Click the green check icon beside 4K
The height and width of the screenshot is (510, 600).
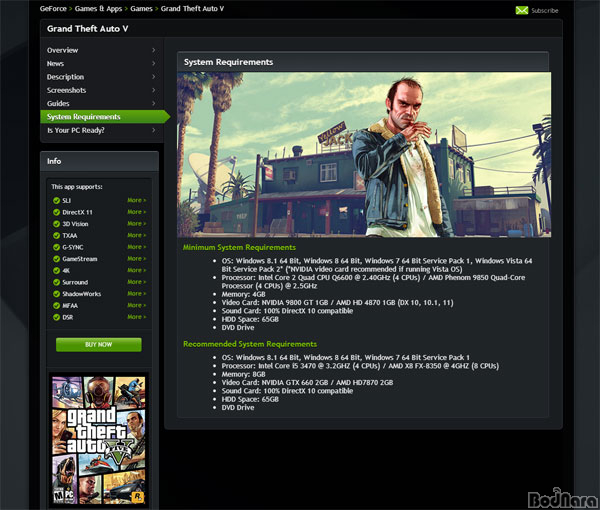[56, 270]
